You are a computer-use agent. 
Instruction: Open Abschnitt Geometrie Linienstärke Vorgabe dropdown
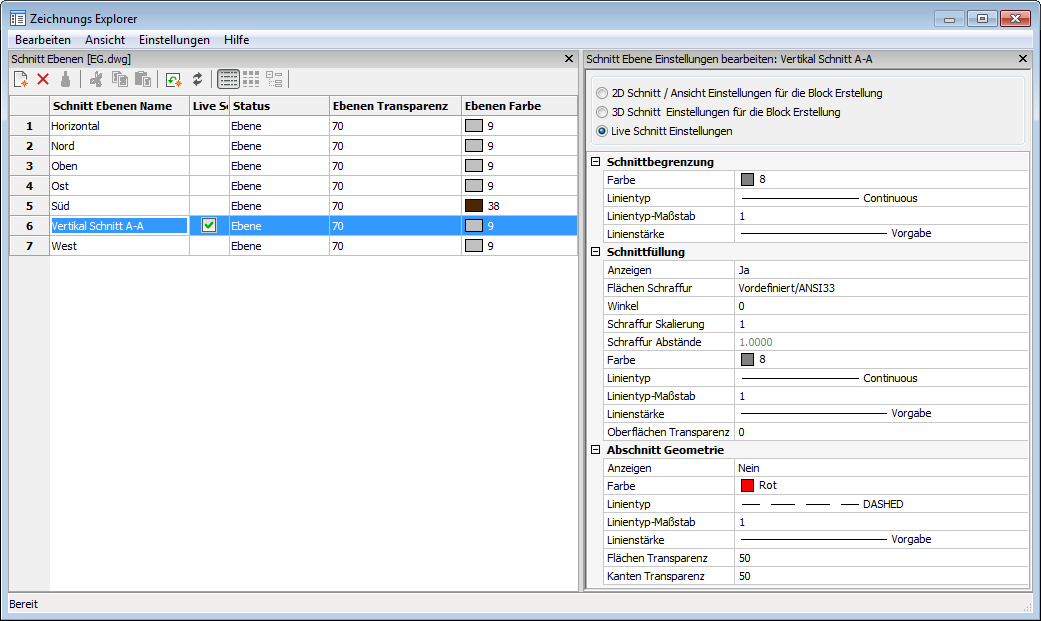(881, 540)
